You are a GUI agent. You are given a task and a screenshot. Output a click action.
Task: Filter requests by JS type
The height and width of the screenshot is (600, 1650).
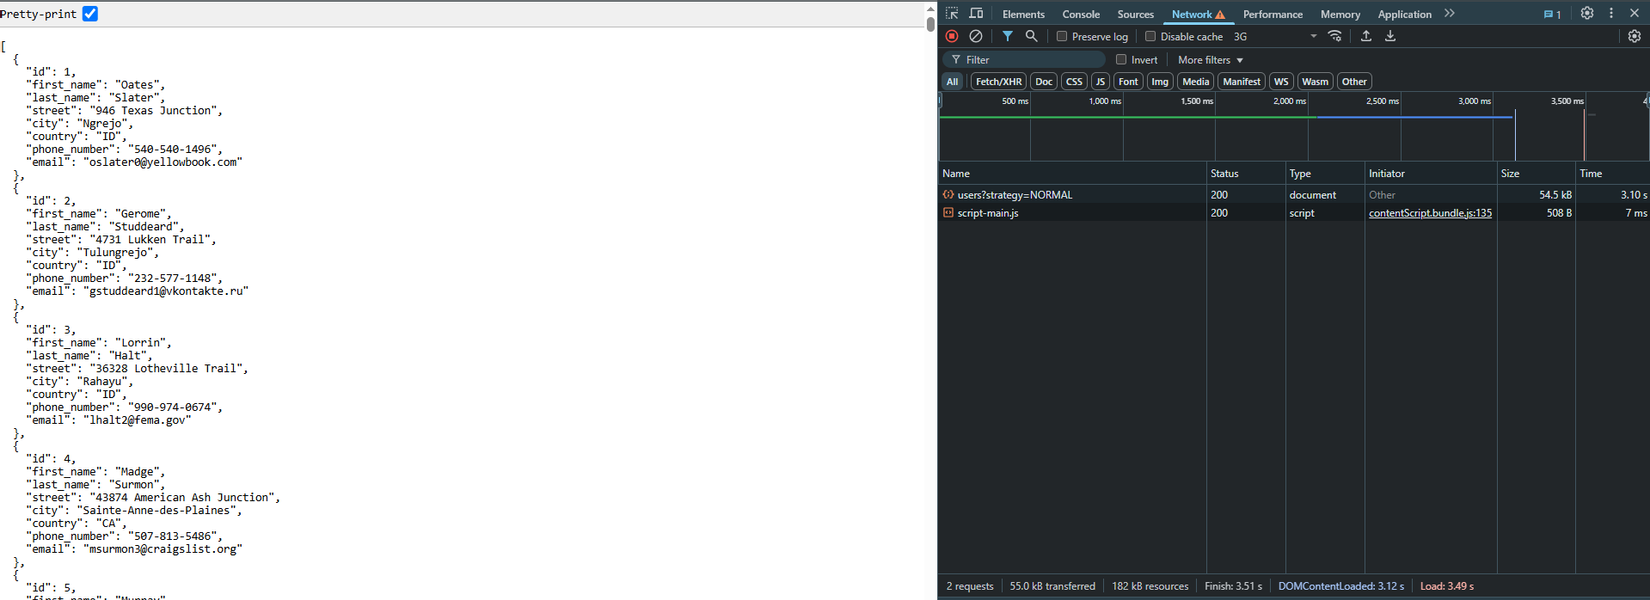[x=1100, y=81]
